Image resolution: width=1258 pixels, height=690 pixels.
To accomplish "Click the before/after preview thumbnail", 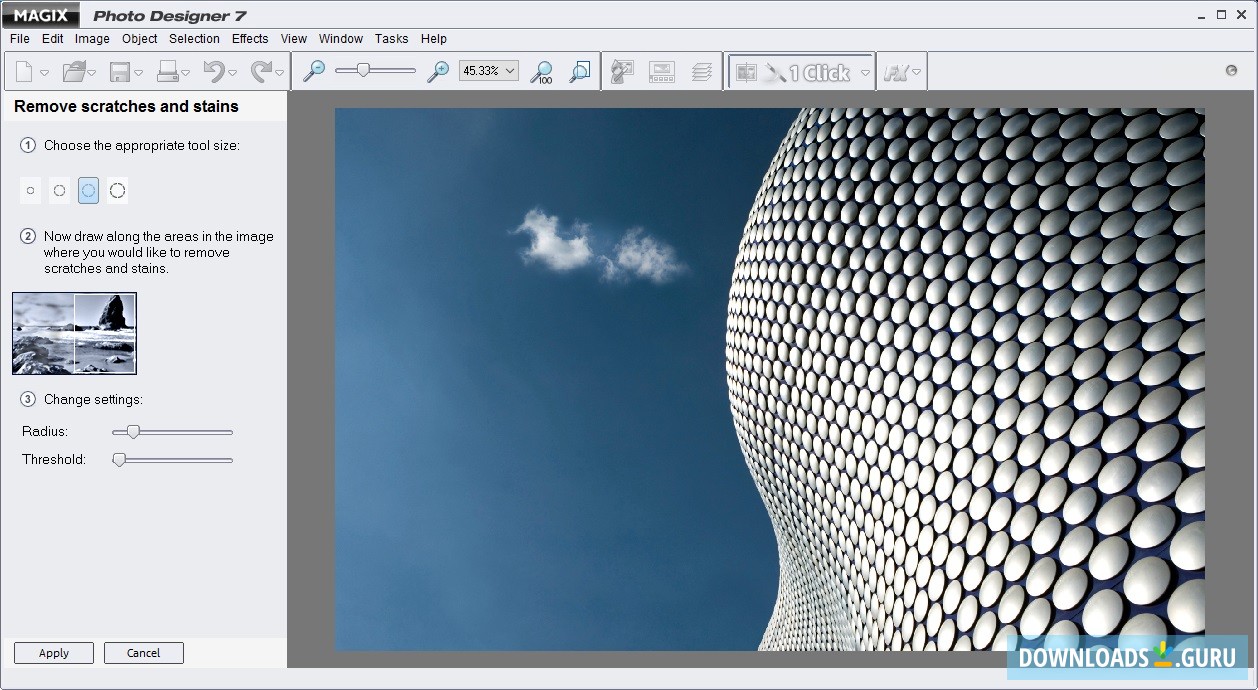I will (74, 333).
